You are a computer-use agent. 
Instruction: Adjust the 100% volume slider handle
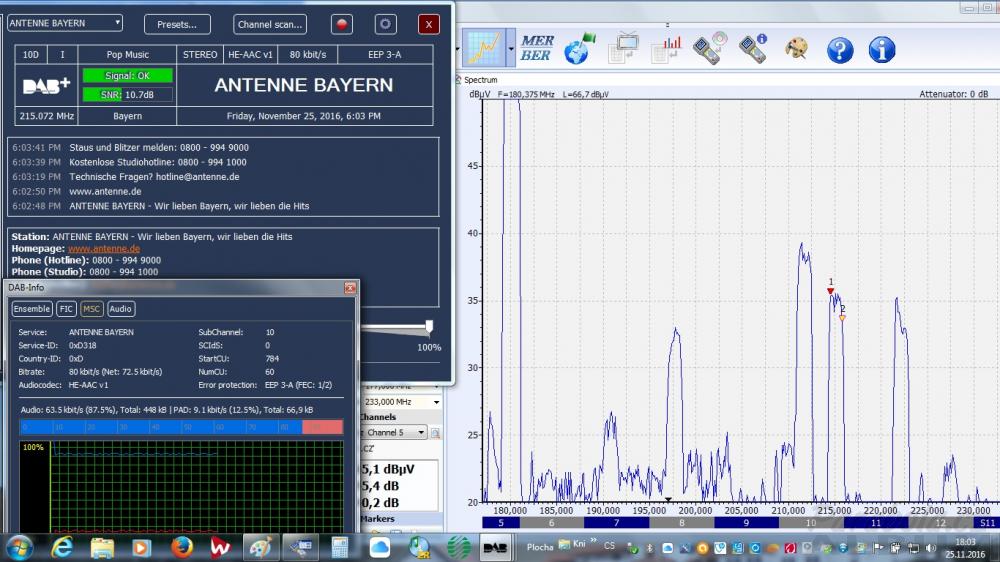coord(429,327)
